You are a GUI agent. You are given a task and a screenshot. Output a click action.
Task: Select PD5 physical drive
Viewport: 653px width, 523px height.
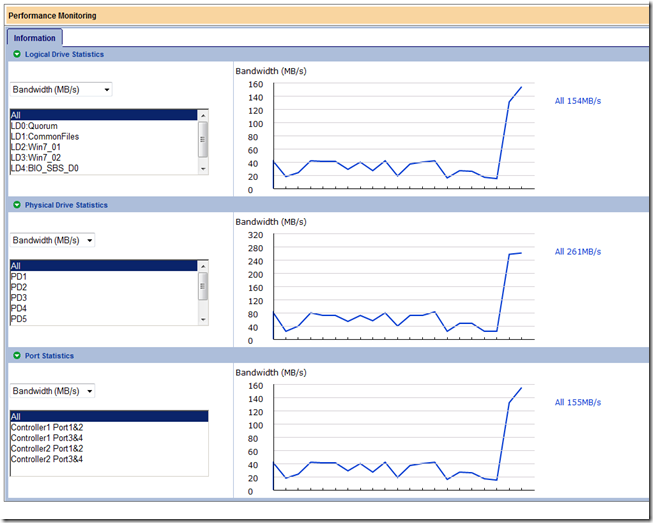[104, 319]
